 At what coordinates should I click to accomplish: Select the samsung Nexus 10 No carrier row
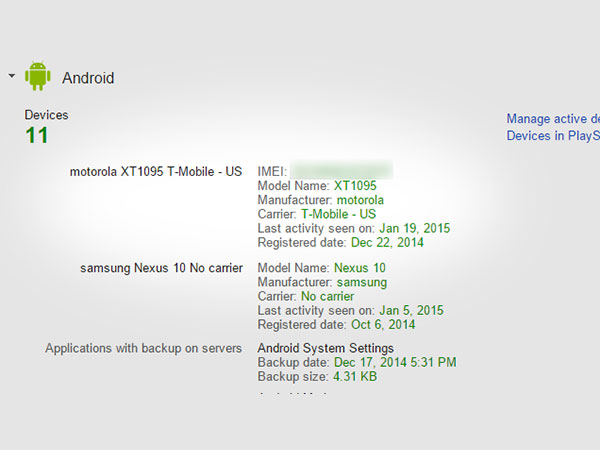161,268
